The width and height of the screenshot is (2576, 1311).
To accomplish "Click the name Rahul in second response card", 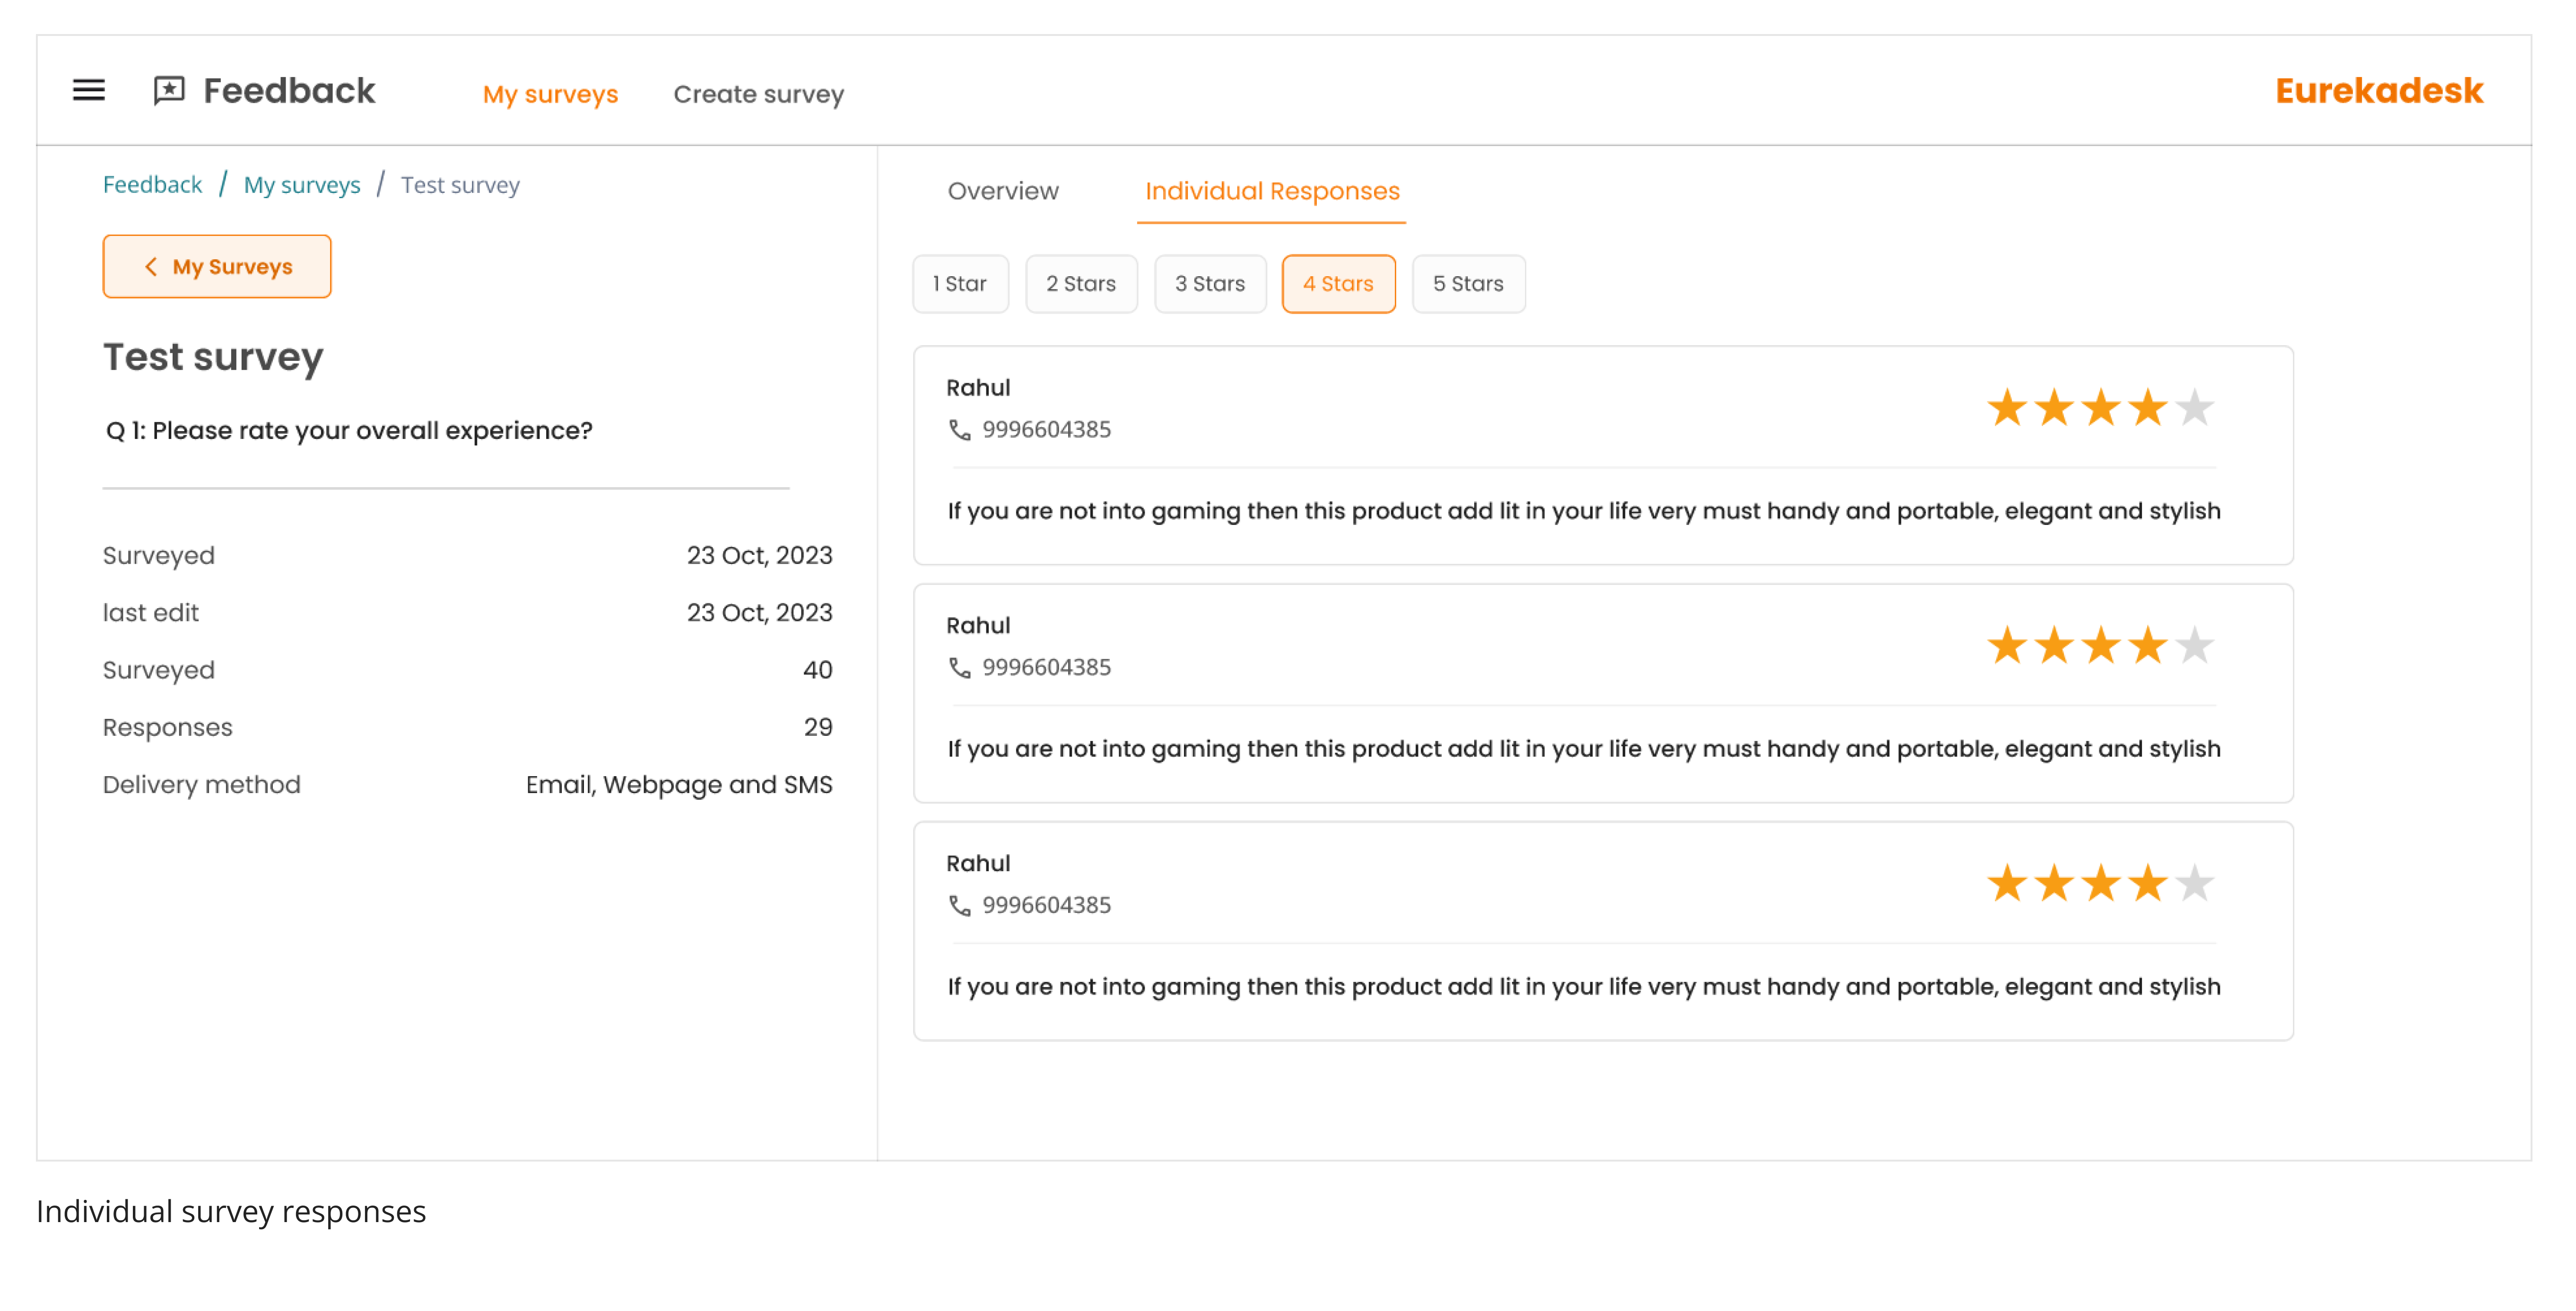I will click(x=978, y=626).
